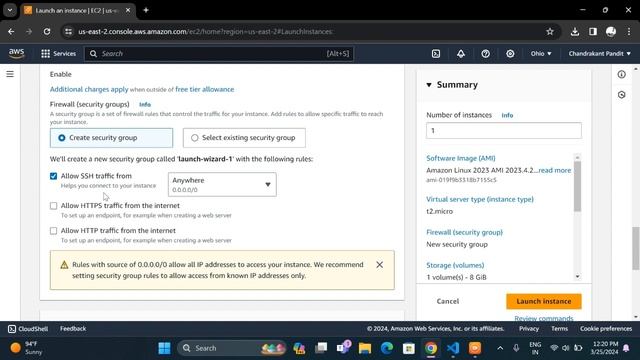Open new browser tab with plus icon
Screen dimensions: 640x360
pyautogui.click(x=146, y=10)
